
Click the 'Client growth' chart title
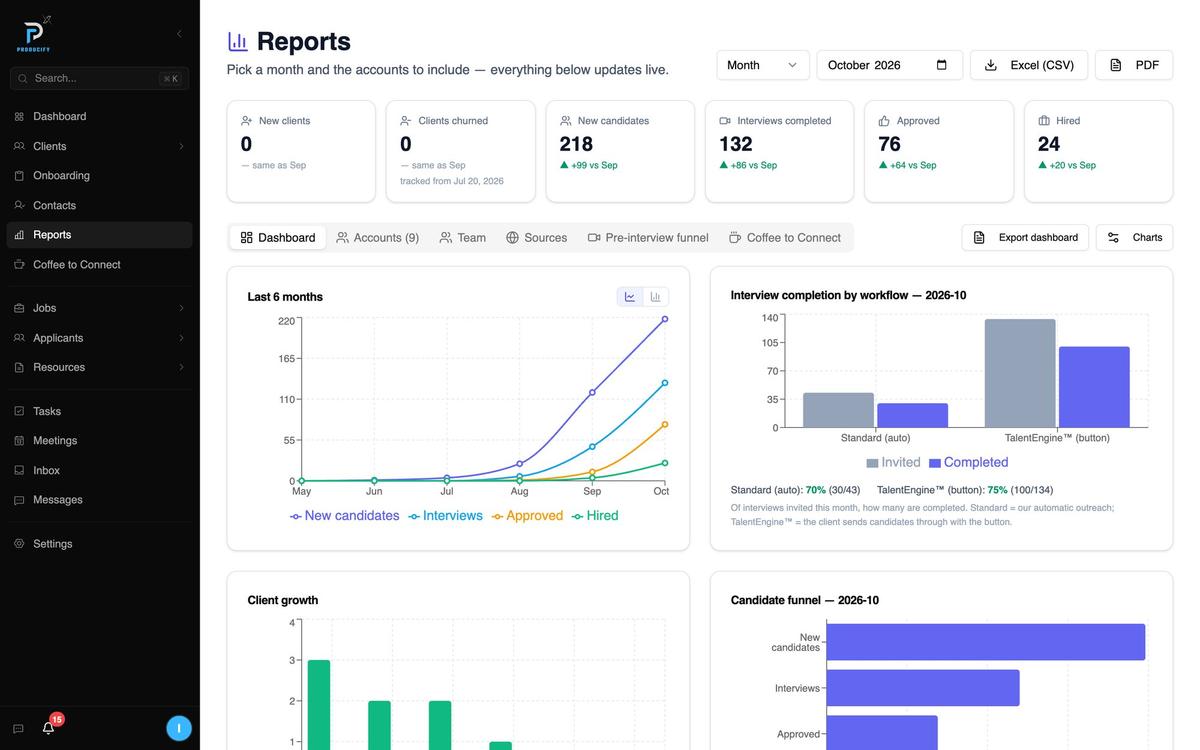(x=283, y=600)
